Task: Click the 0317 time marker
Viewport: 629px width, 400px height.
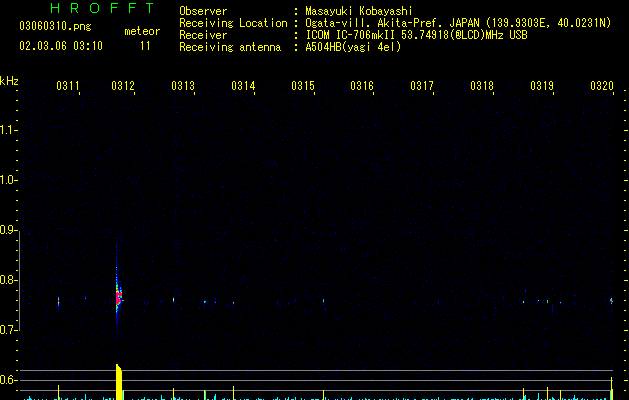Action: coord(422,85)
